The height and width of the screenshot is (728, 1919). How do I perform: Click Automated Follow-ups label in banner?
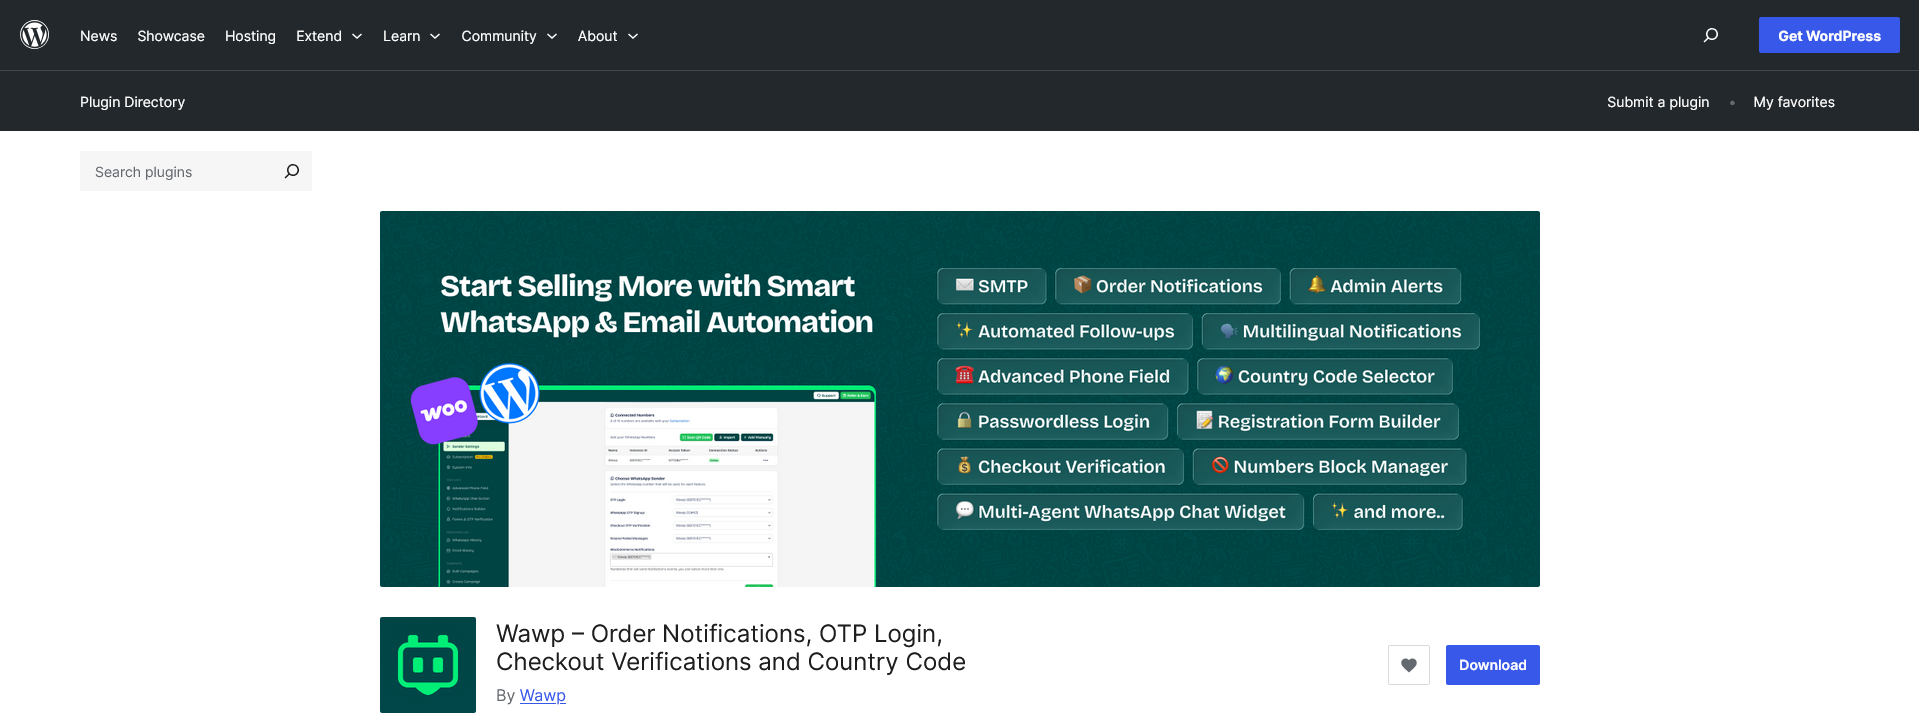pyautogui.click(x=1065, y=331)
